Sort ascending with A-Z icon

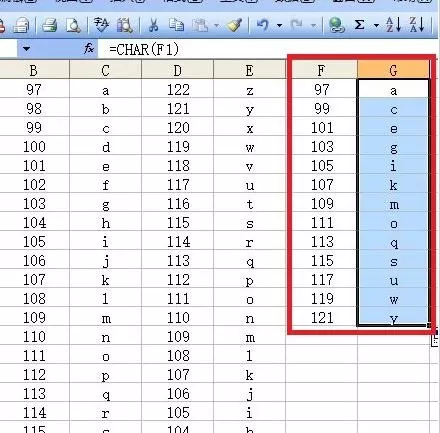[x=393, y=25]
